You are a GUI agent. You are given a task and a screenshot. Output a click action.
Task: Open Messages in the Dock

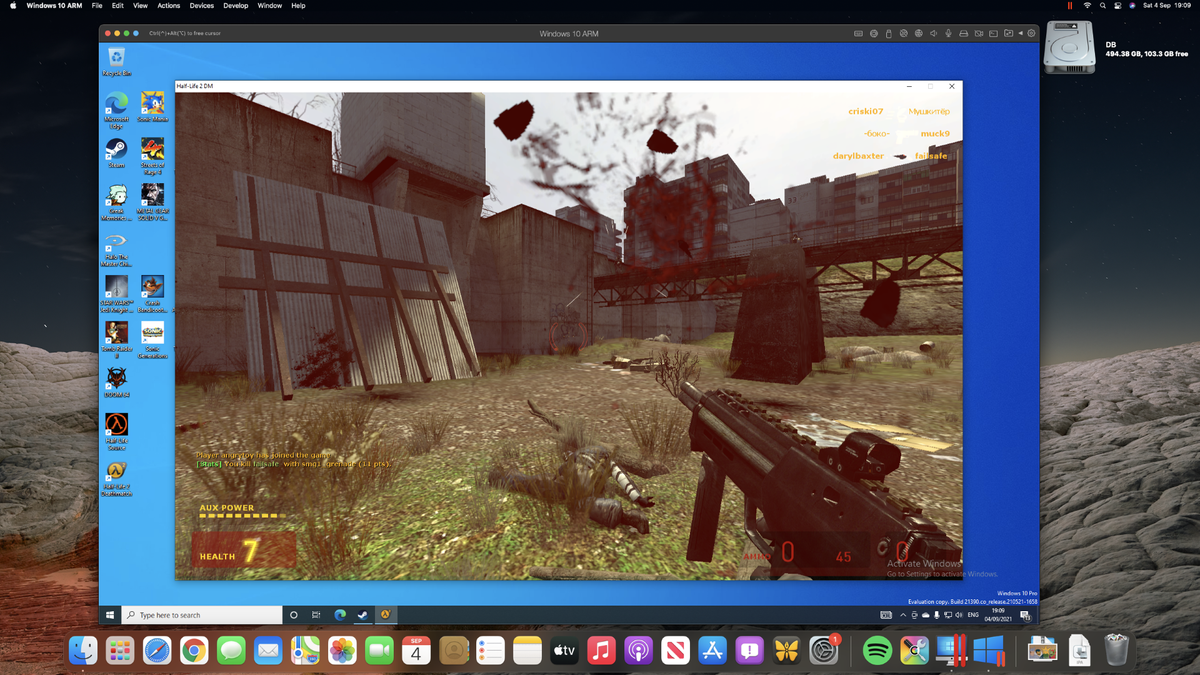[231, 651]
